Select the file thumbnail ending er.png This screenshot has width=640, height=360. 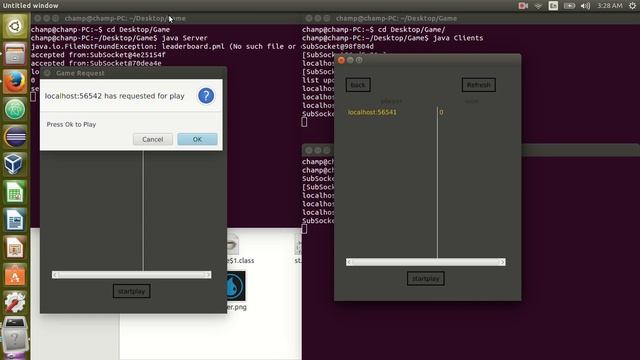(236, 286)
